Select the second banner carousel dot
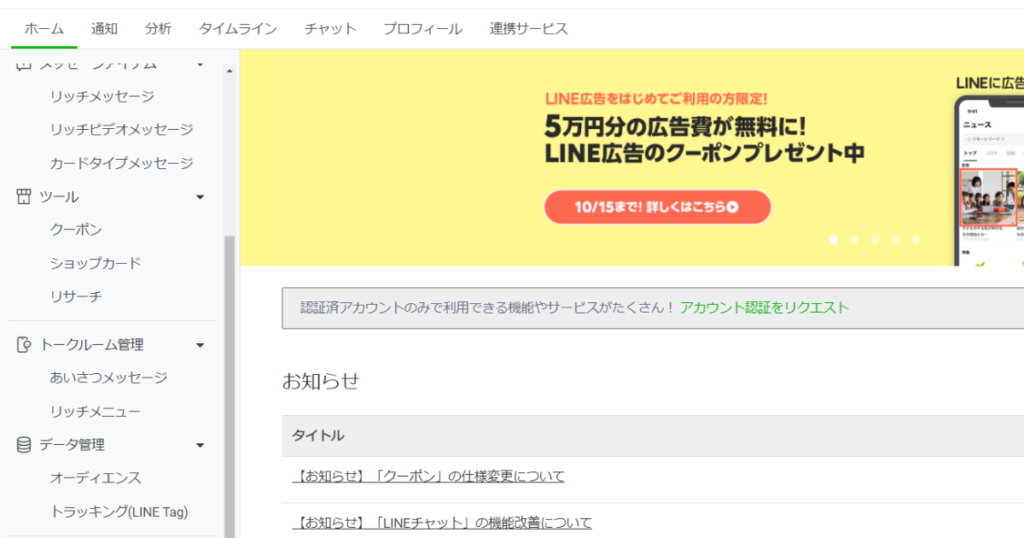Screen dimensions: 1024x538 coord(854,240)
